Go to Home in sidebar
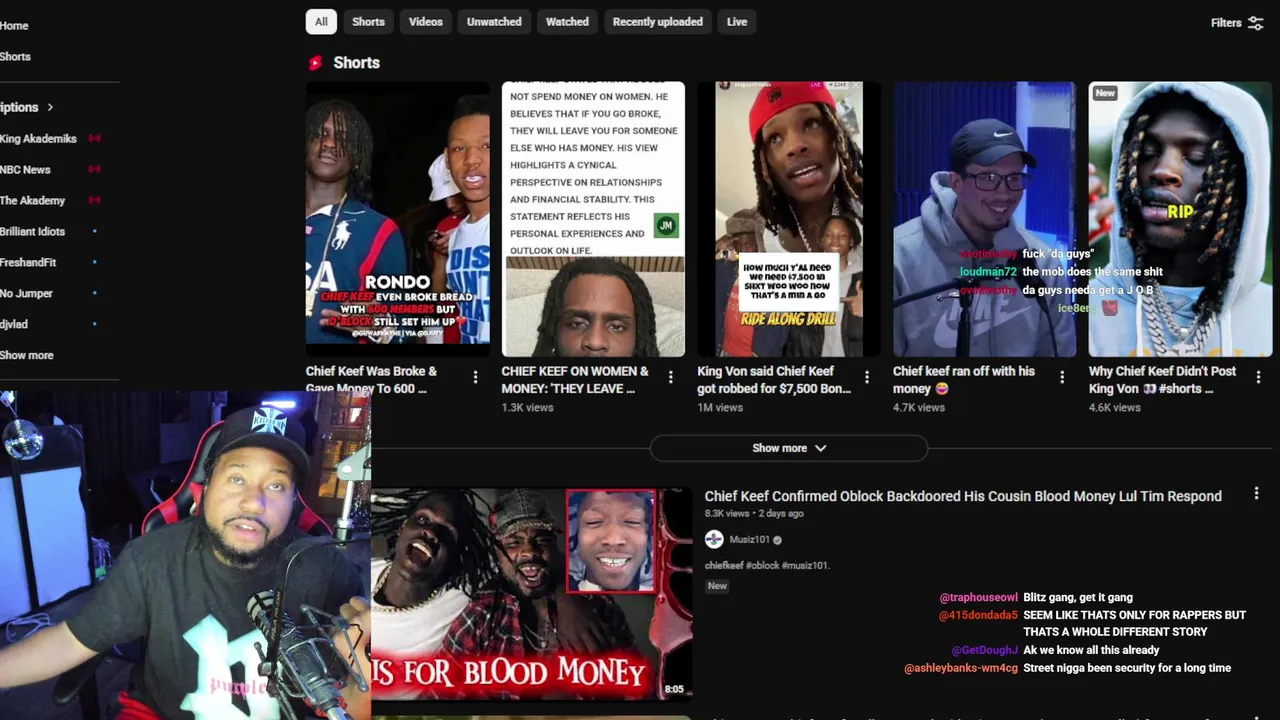 [14, 26]
